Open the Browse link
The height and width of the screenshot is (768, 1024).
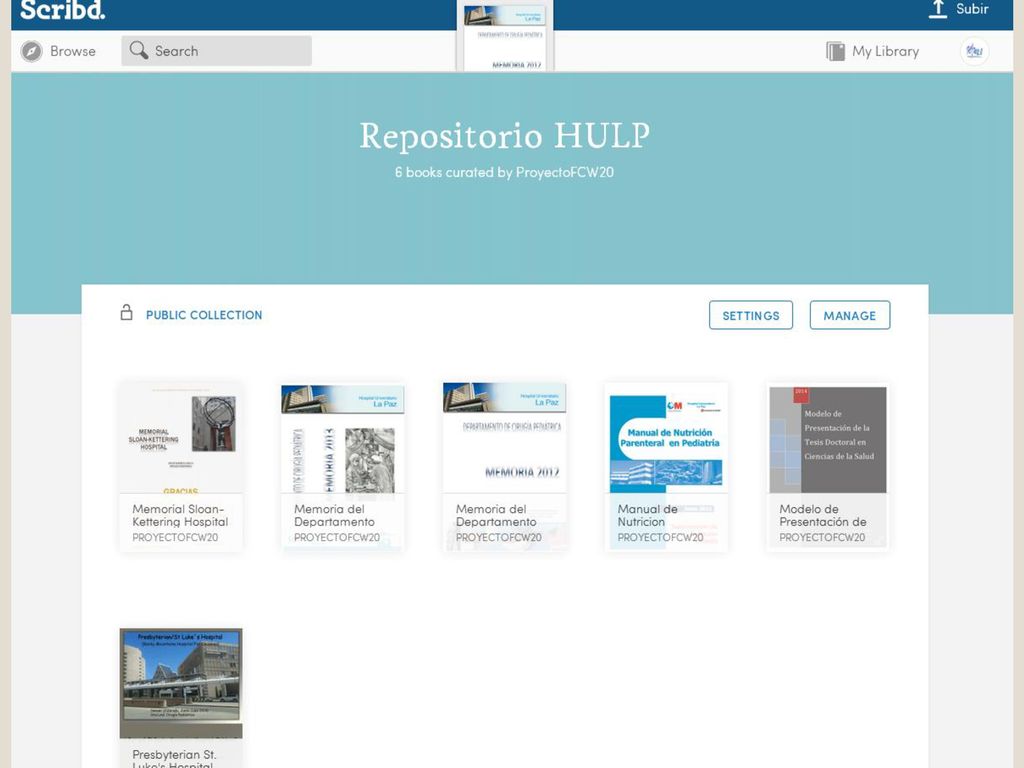(x=72, y=51)
